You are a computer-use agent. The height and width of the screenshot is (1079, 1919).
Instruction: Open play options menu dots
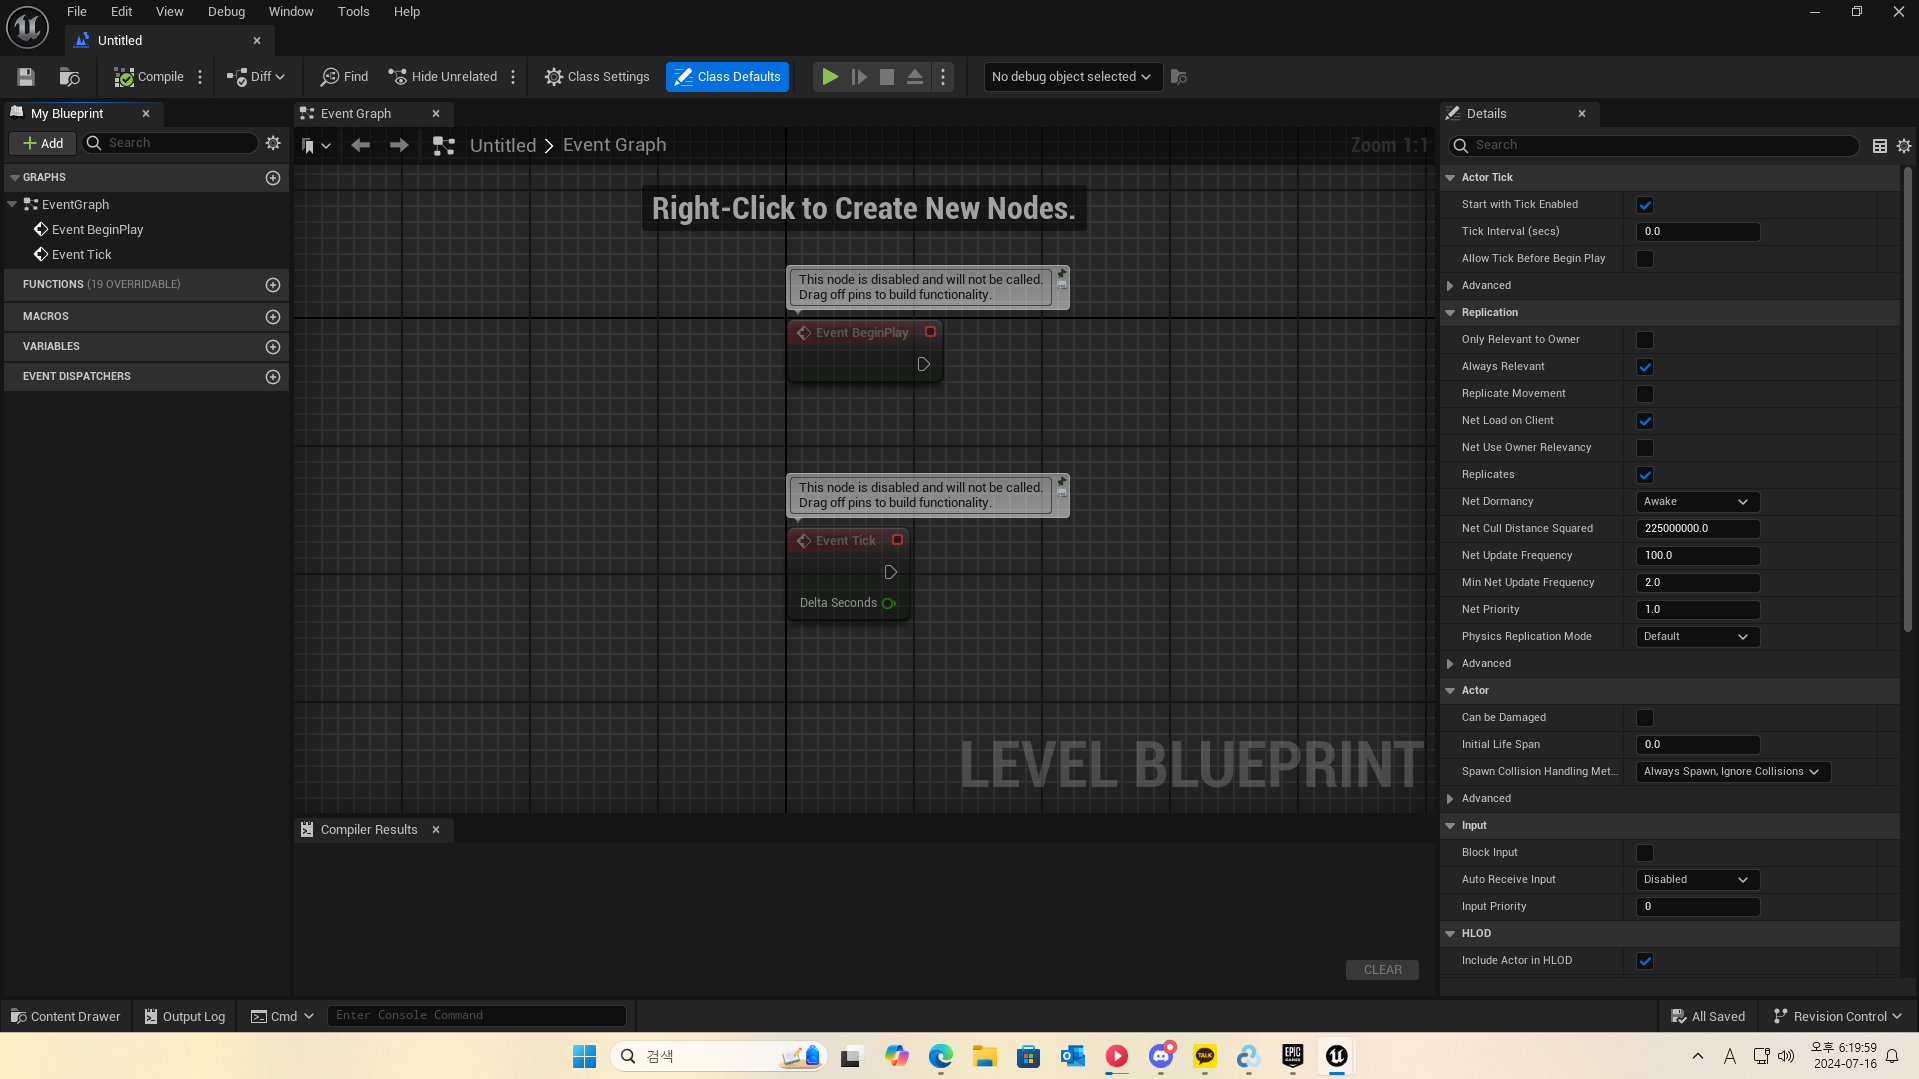[943, 77]
